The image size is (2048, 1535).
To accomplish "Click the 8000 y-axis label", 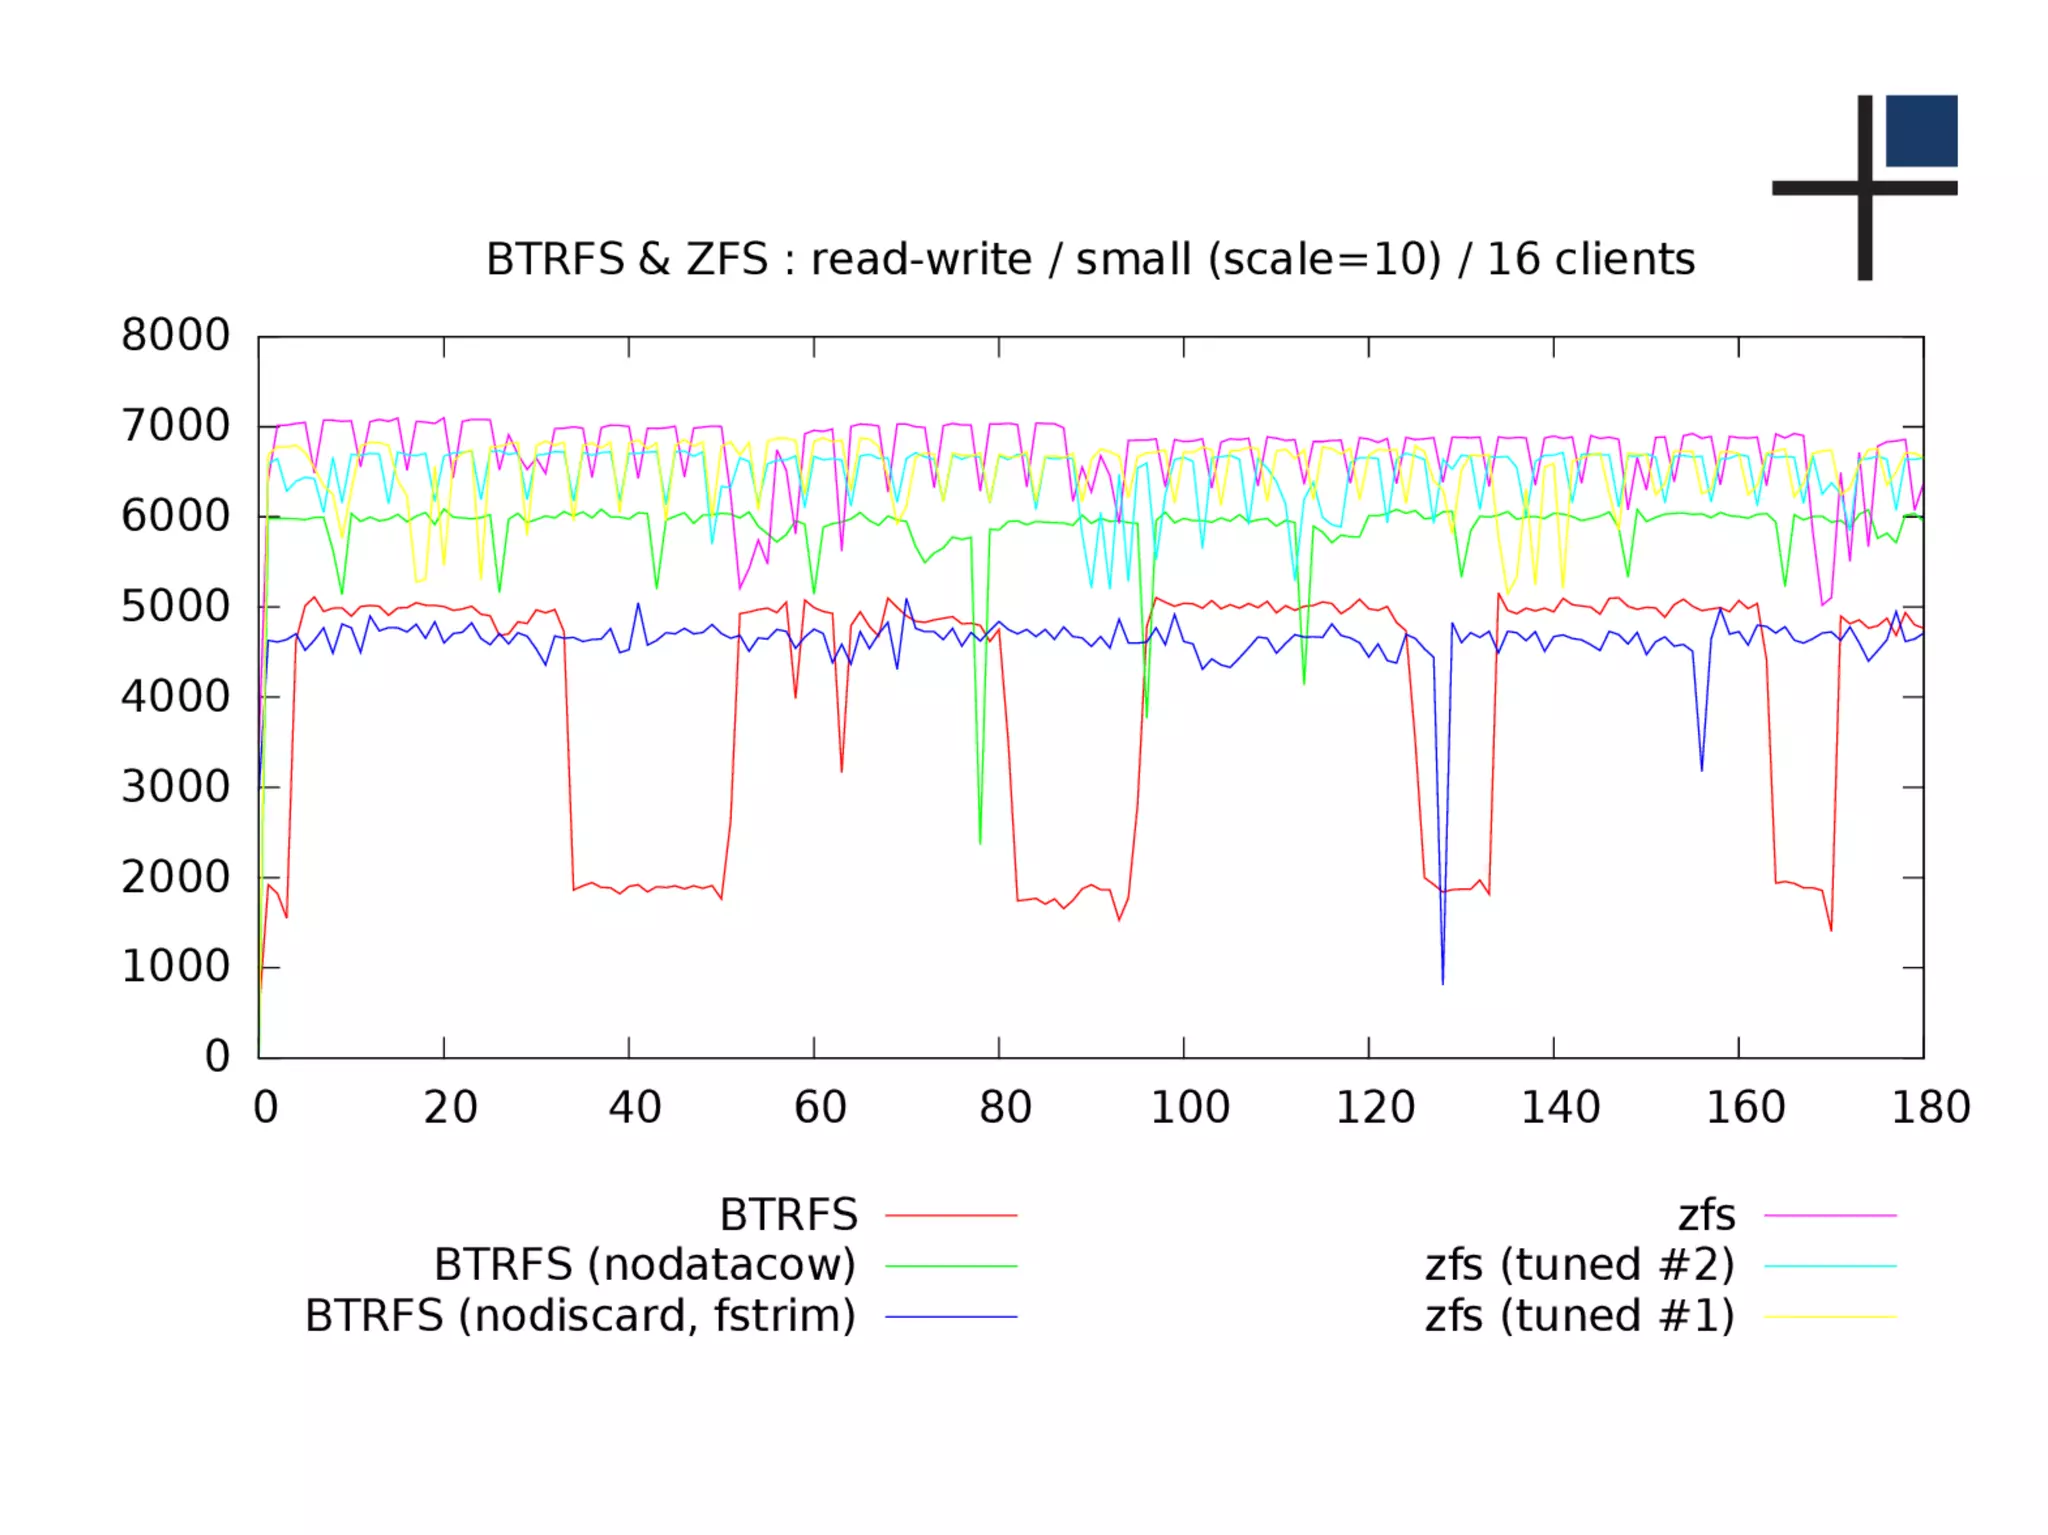I will [x=175, y=336].
